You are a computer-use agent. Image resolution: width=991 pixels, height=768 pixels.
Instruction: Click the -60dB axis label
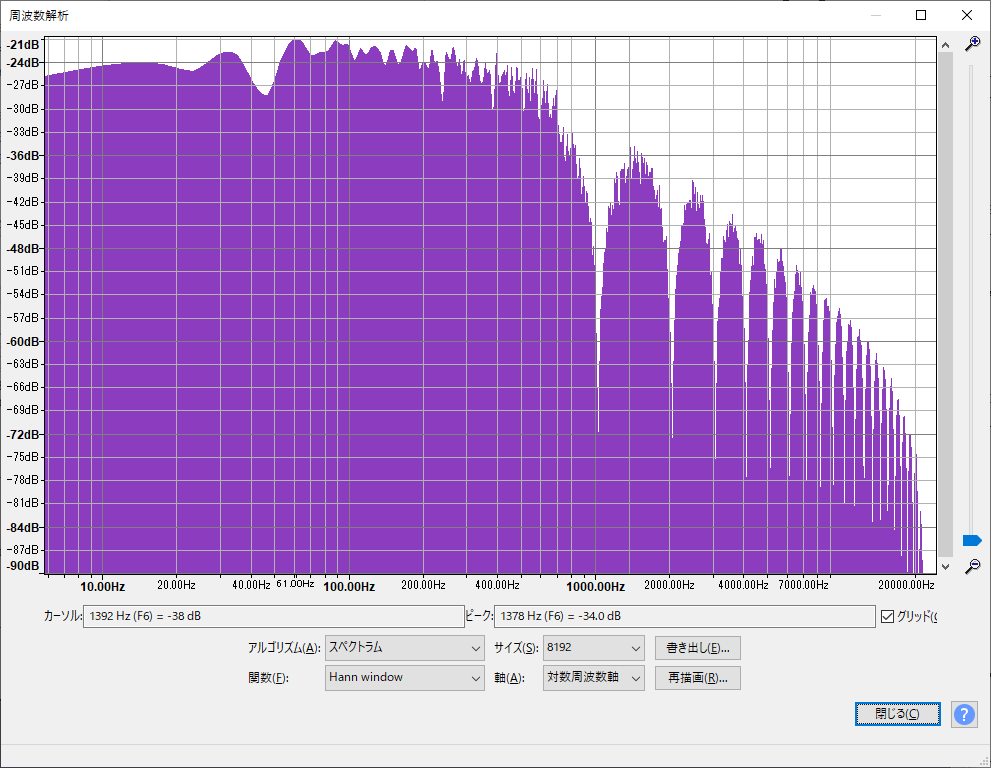(23, 341)
